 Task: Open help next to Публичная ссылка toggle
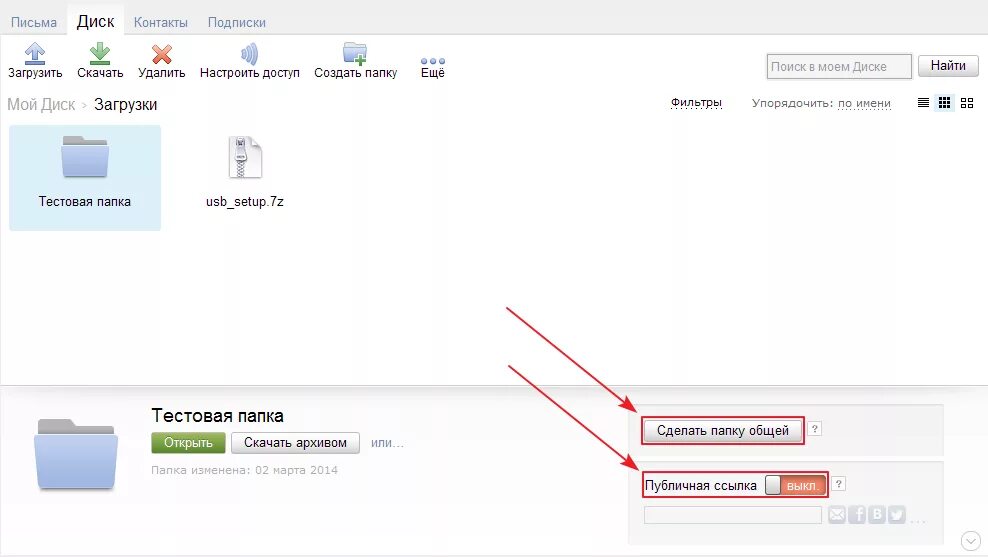tap(839, 484)
